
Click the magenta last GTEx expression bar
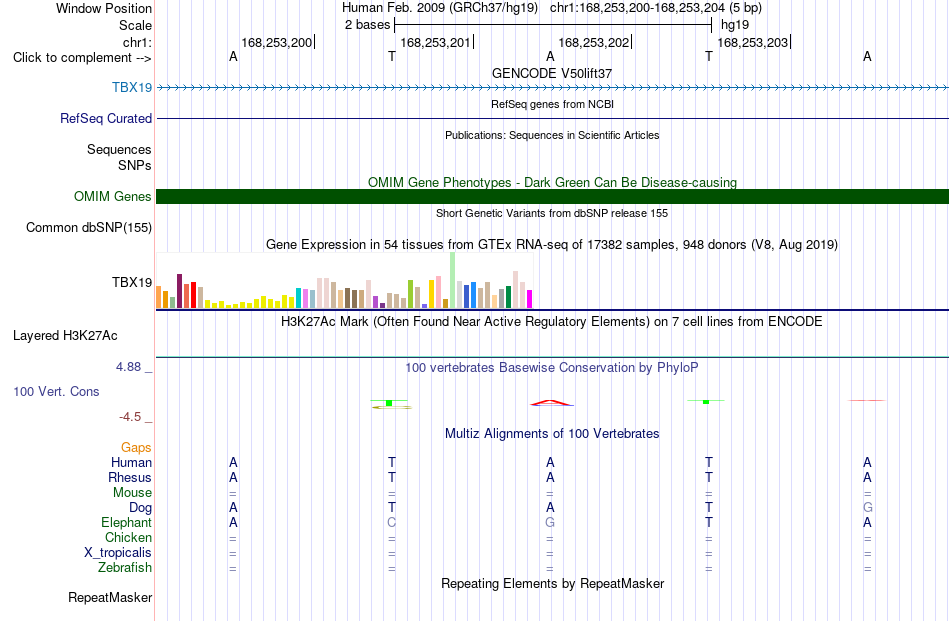coord(530,299)
